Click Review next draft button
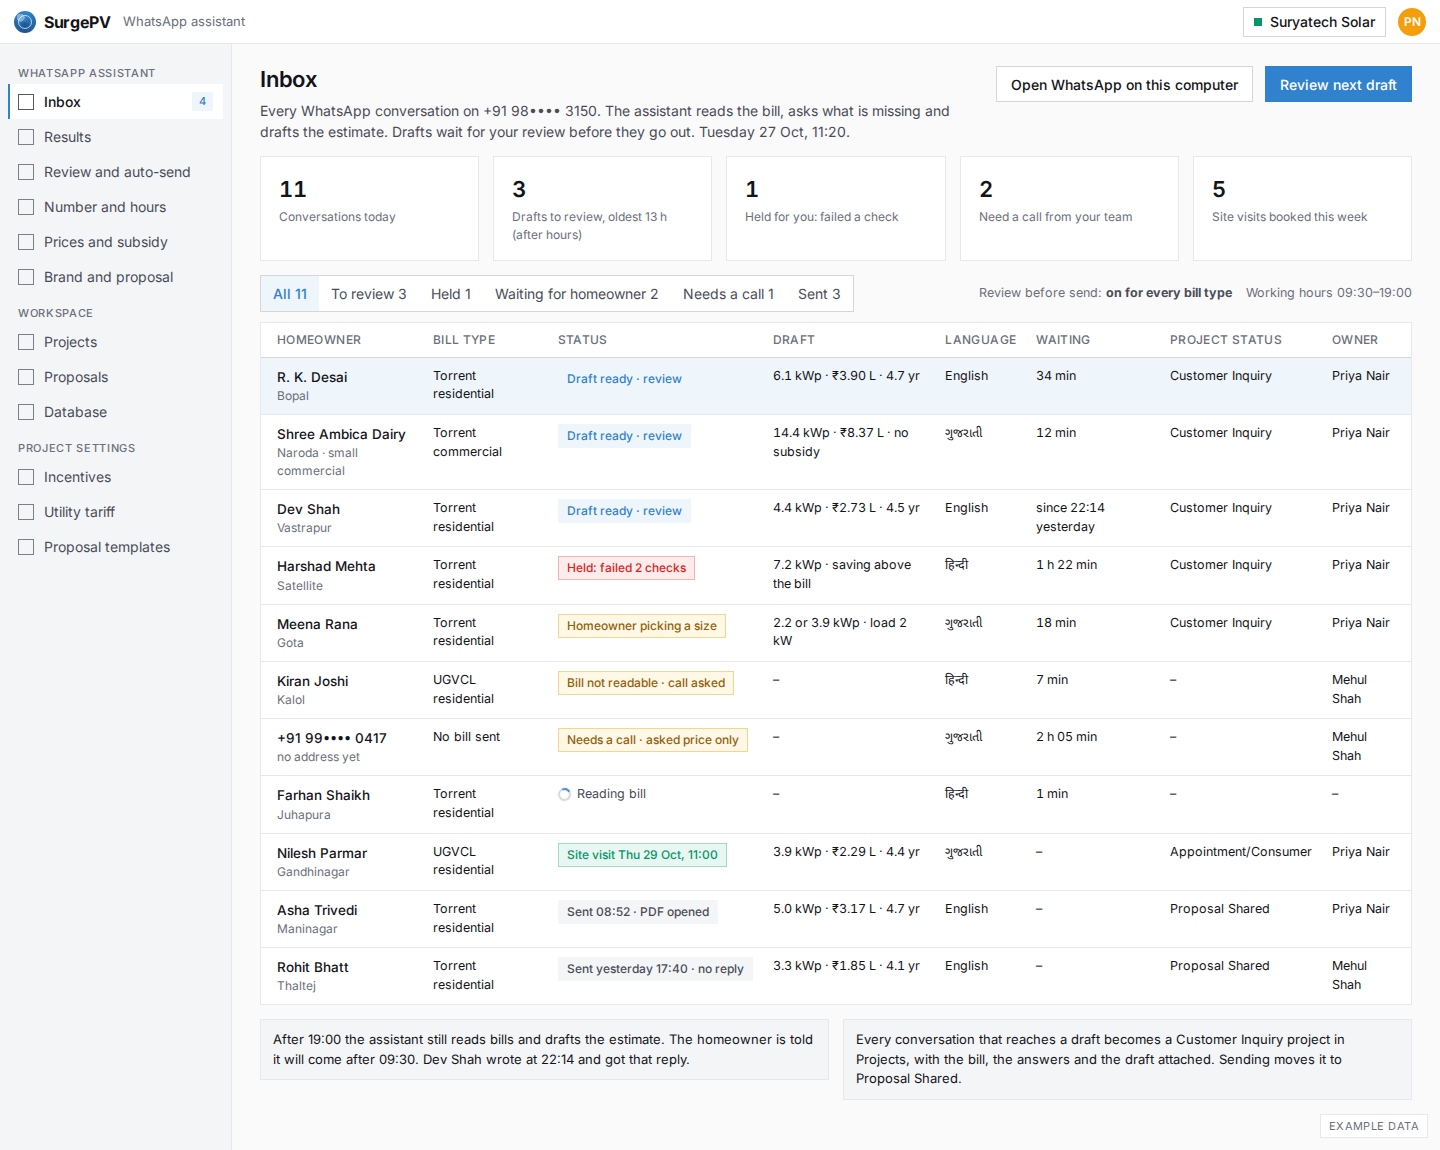Image resolution: width=1440 pixels, height=1150 pixels. point(1338,85)
